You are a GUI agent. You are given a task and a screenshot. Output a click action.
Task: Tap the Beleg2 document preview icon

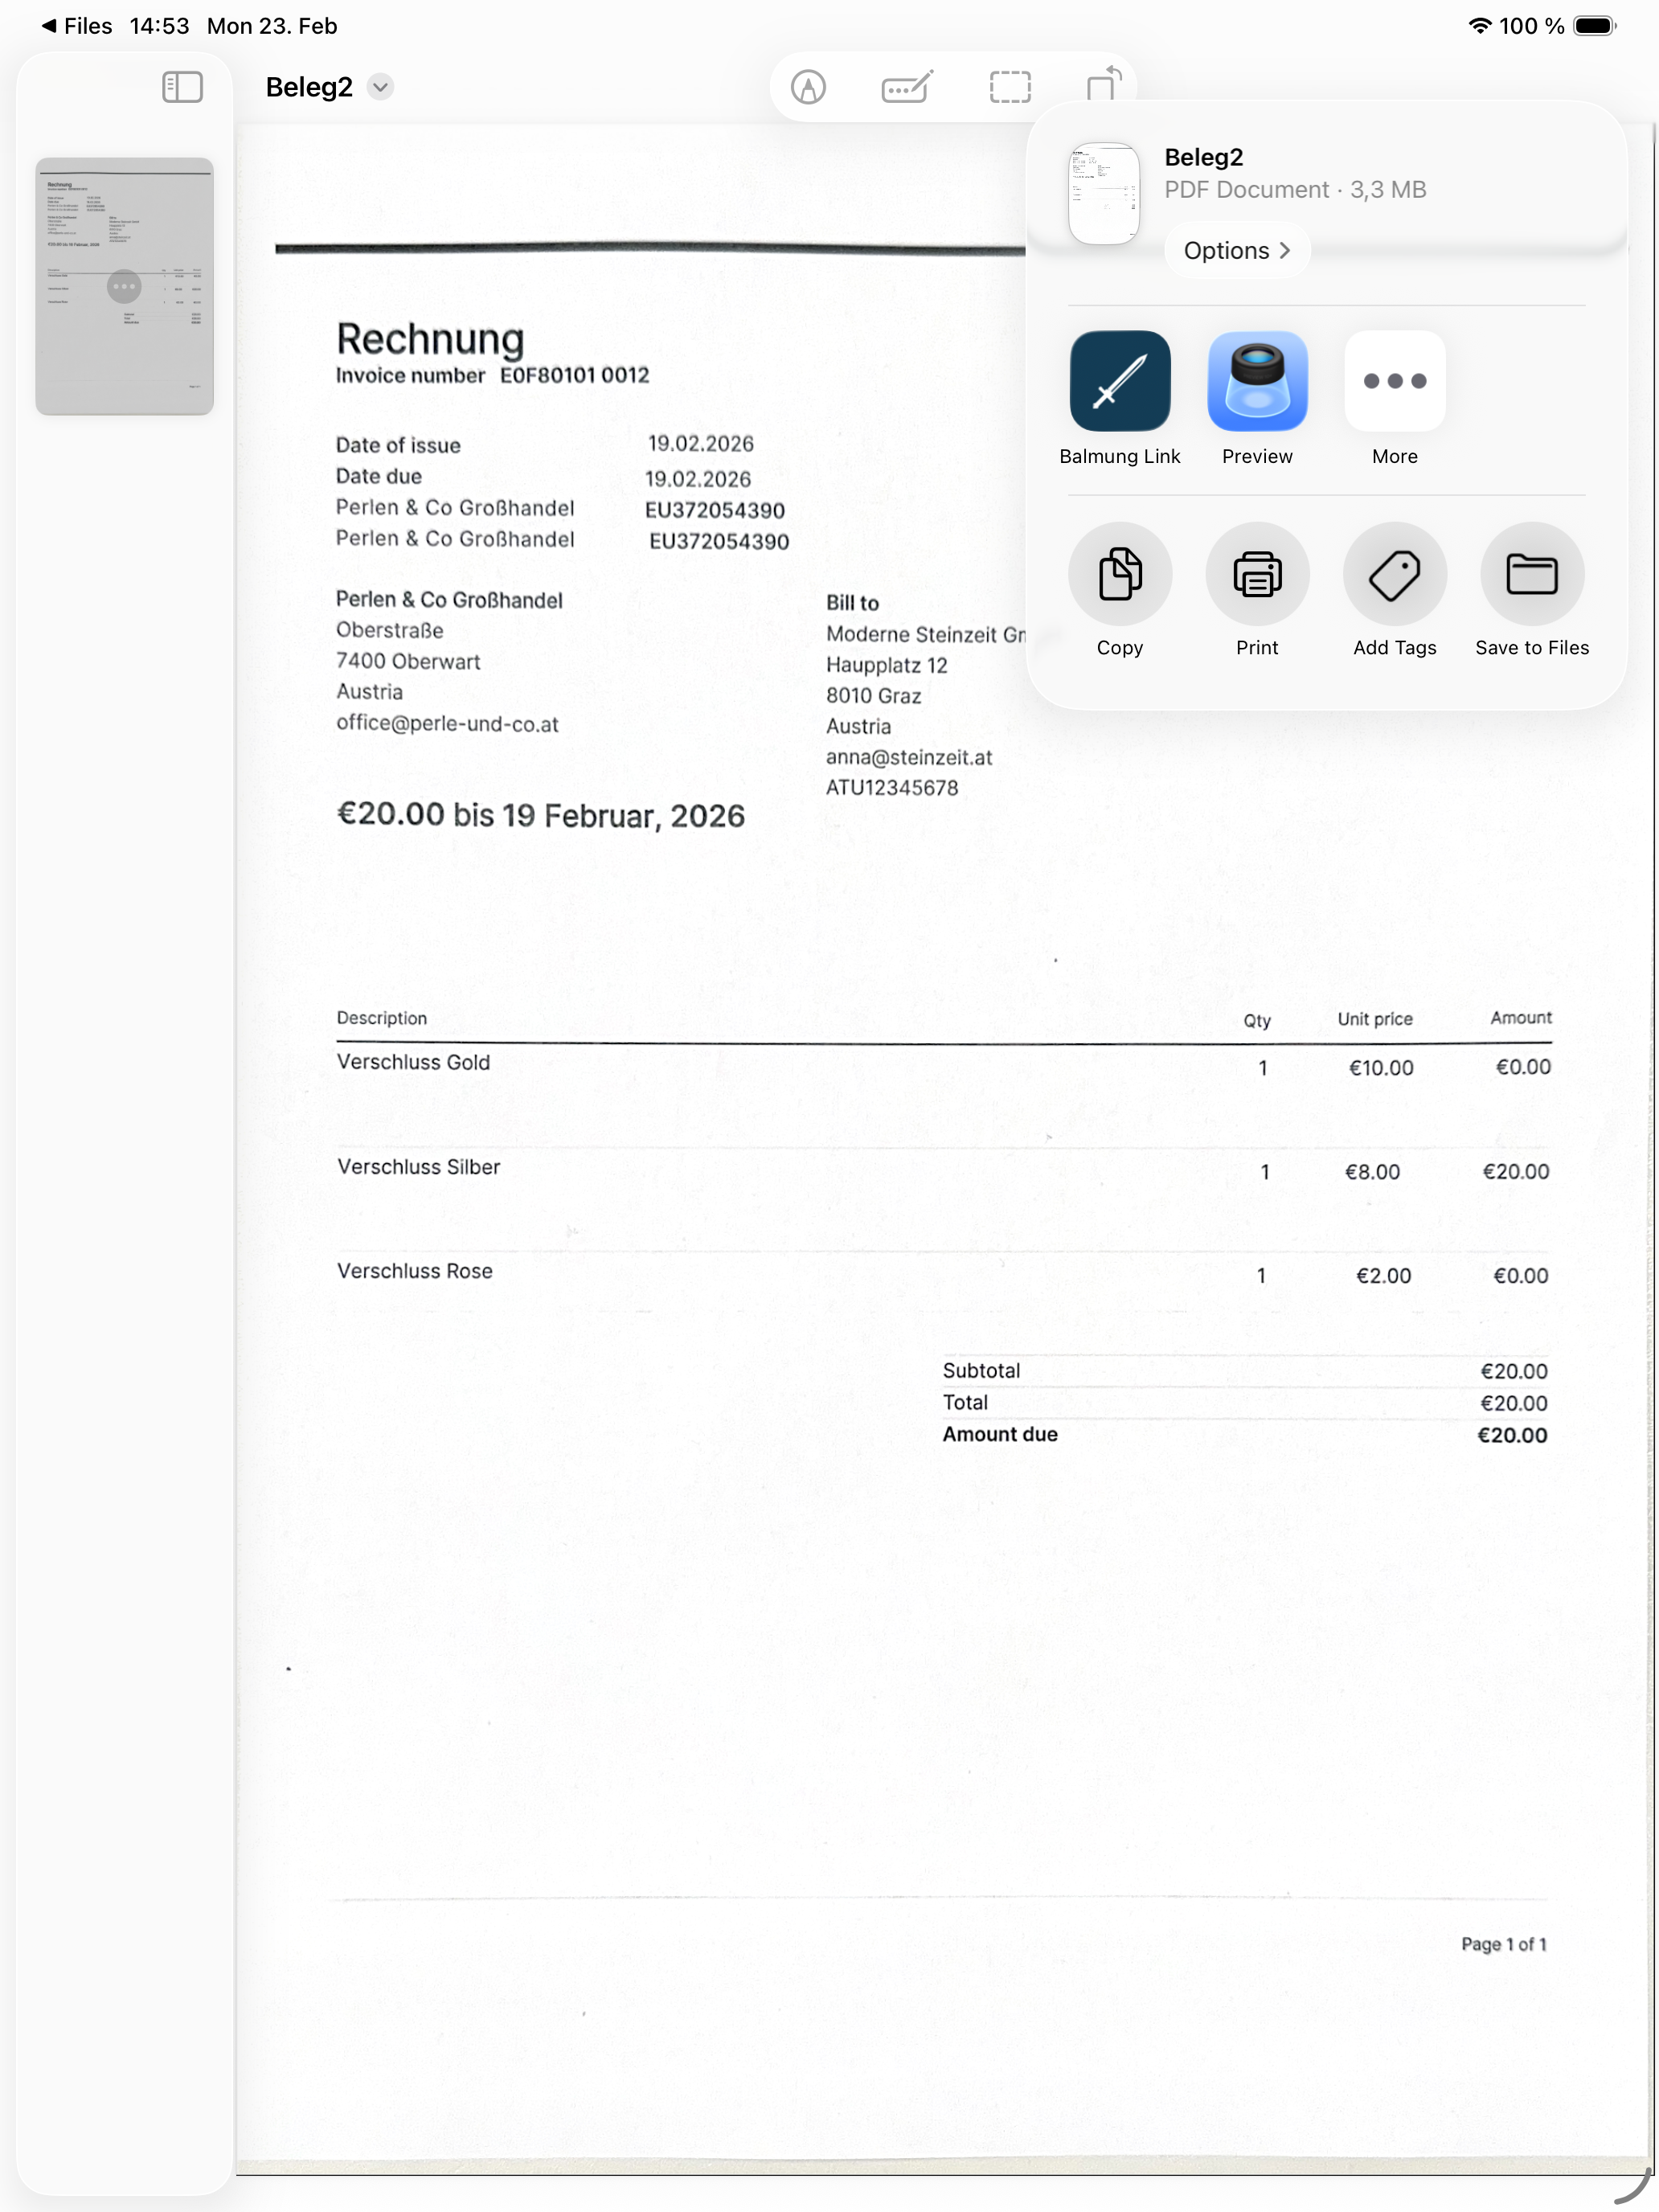pyautogui.click(x=1104, y=194)
